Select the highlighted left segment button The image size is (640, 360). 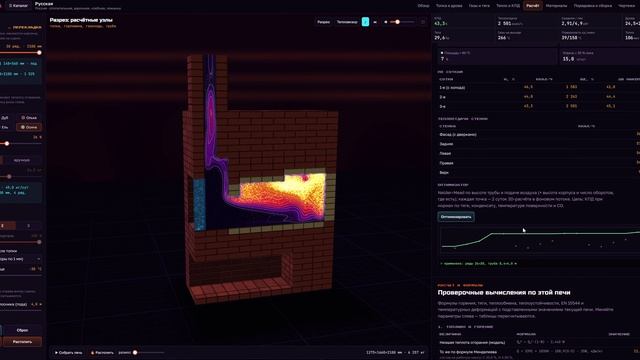point(7,226)
